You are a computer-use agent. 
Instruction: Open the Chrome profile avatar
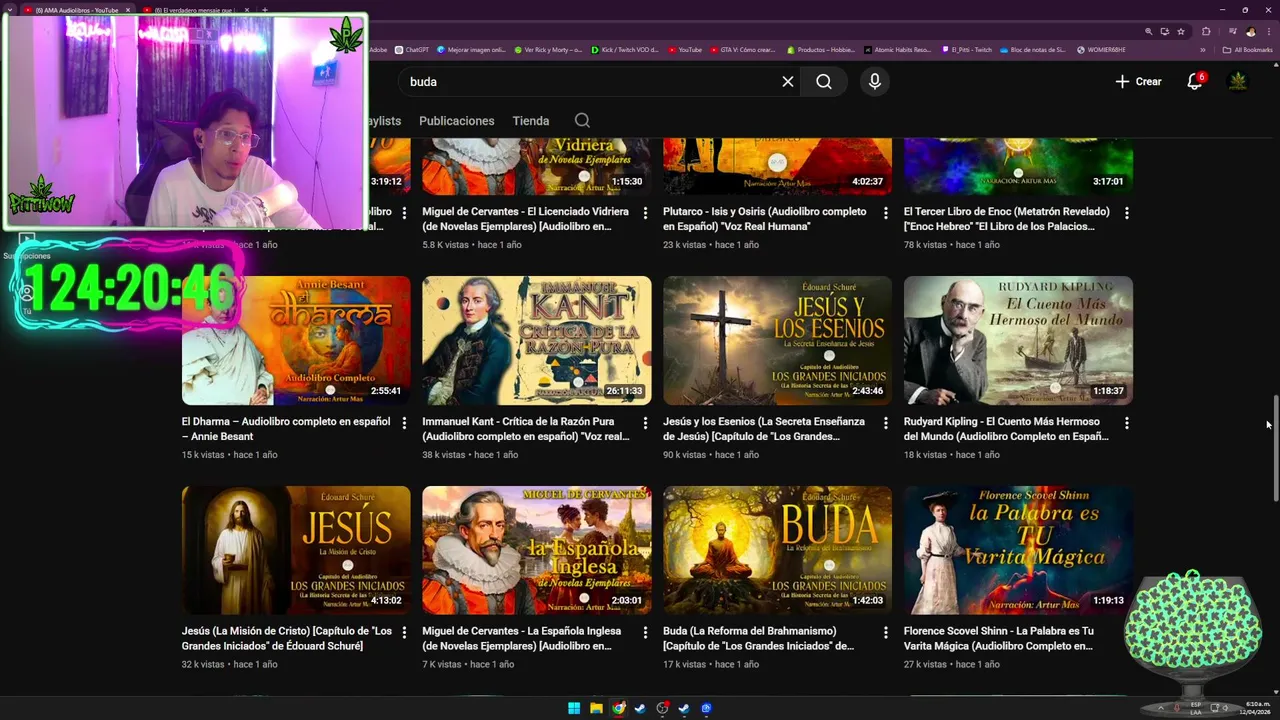point(1251,31)
